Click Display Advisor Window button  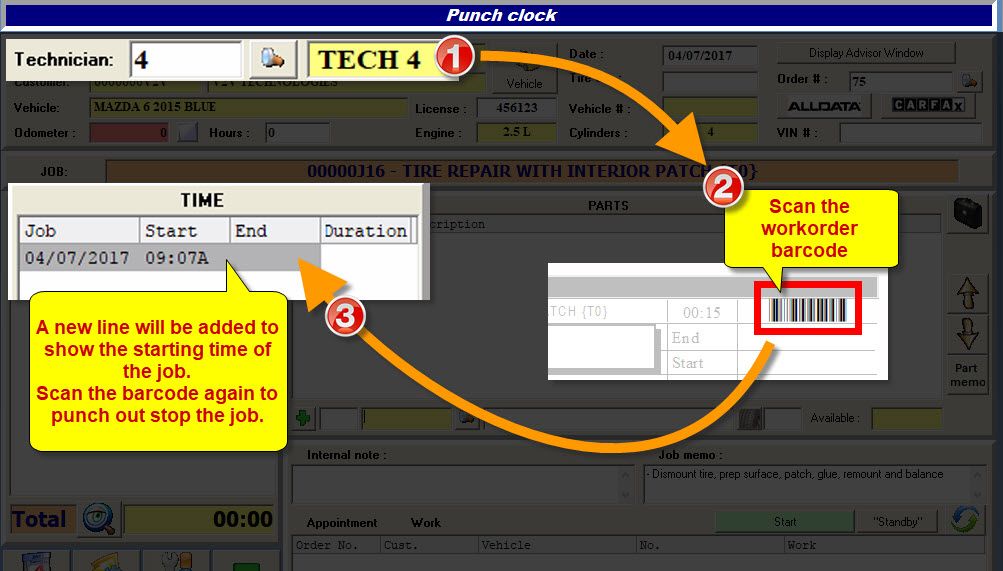pyautogui.click(x=866, y=53)
